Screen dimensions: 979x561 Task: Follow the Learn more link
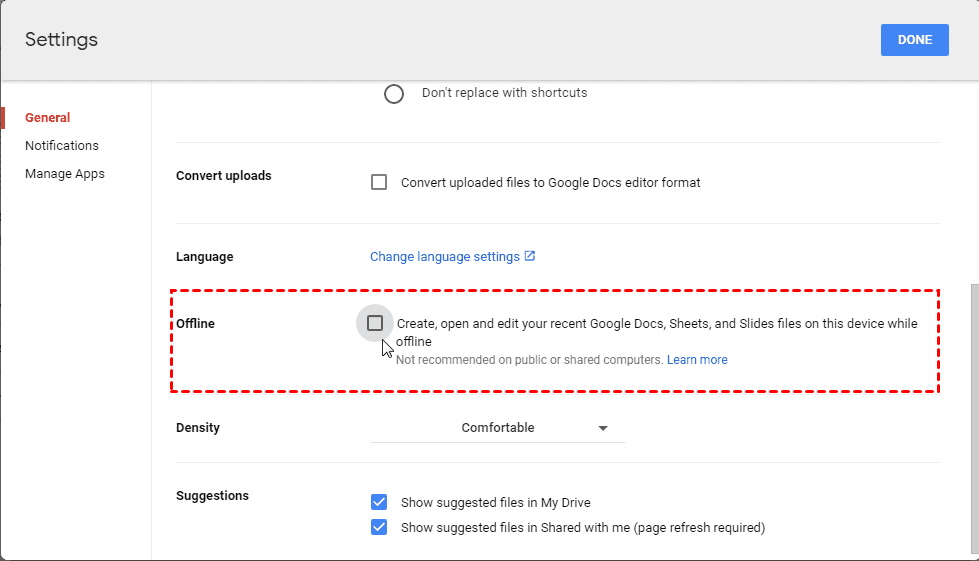(x=697, y=360)
